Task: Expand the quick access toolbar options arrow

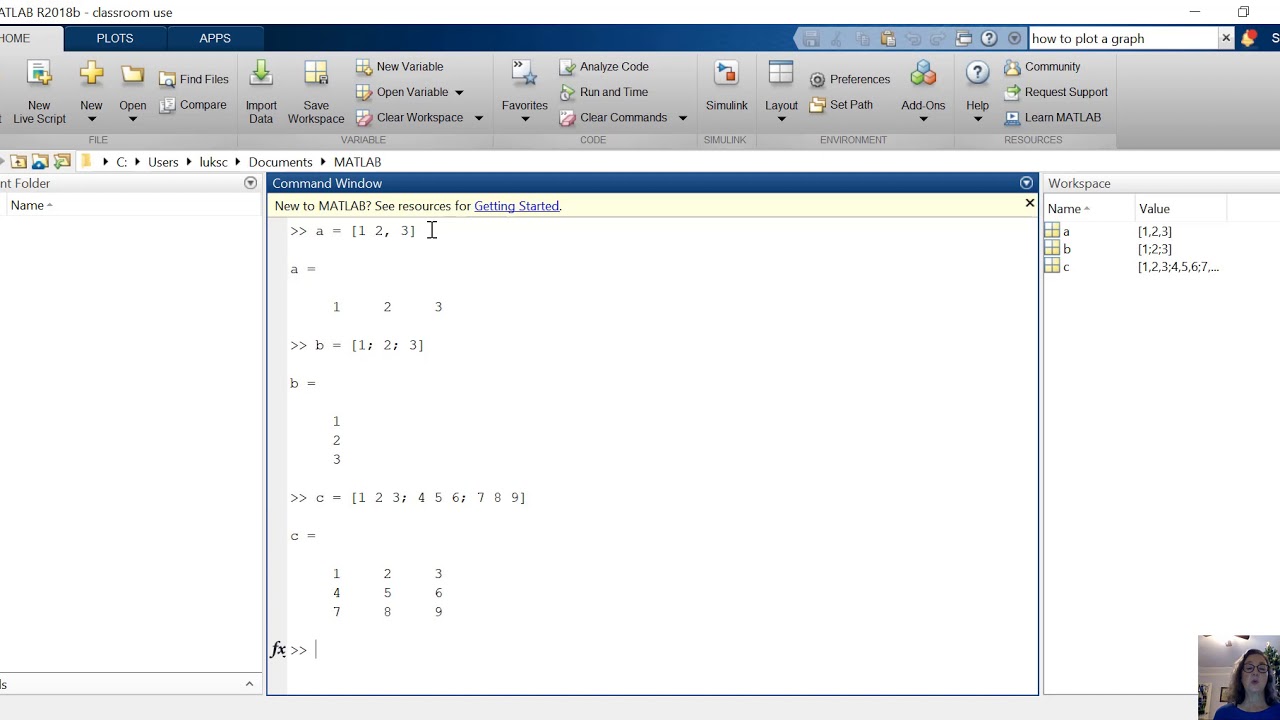Action: click(1014, 39)
